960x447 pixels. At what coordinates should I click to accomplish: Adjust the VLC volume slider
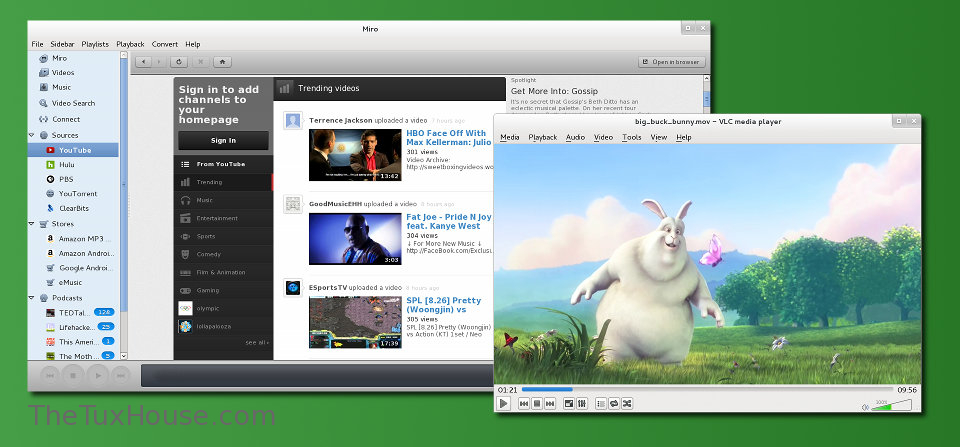897,405
